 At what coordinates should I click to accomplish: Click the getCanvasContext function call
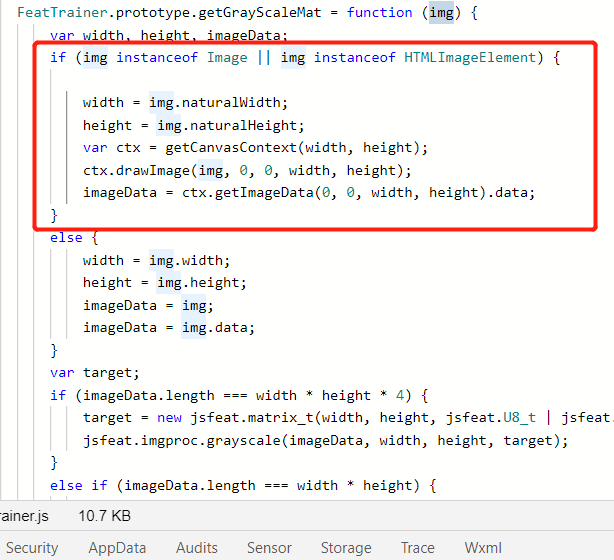(231, 148)
